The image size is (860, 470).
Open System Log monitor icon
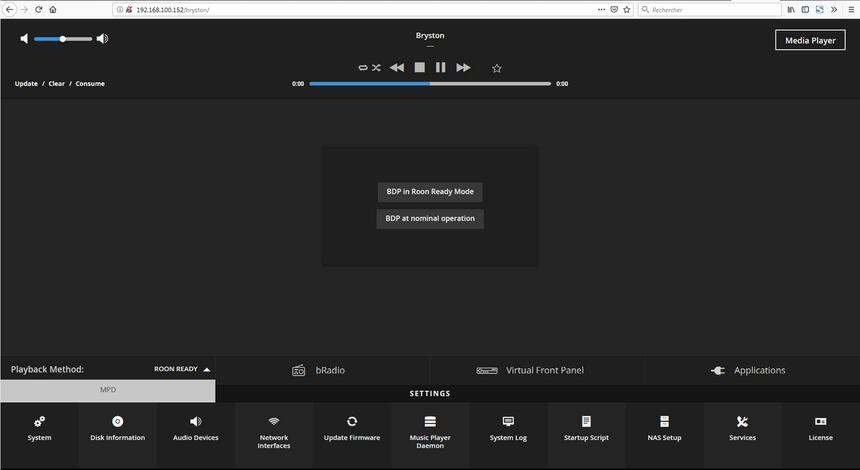tap(508, 421)
